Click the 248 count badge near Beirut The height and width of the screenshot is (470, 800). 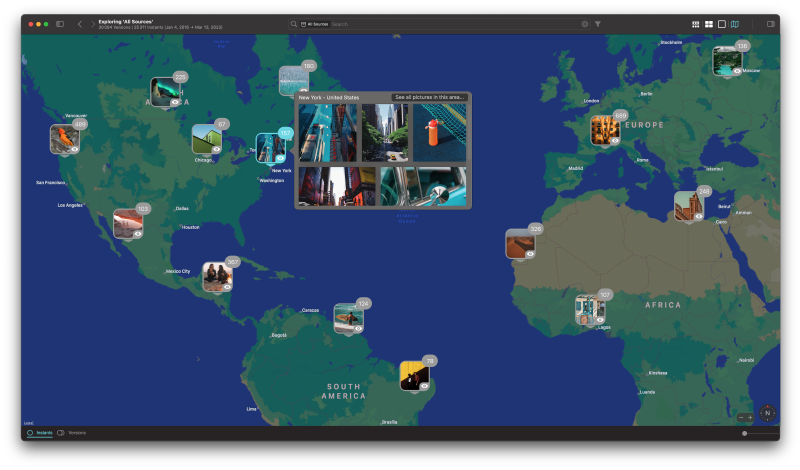click(x=704, y=191)
